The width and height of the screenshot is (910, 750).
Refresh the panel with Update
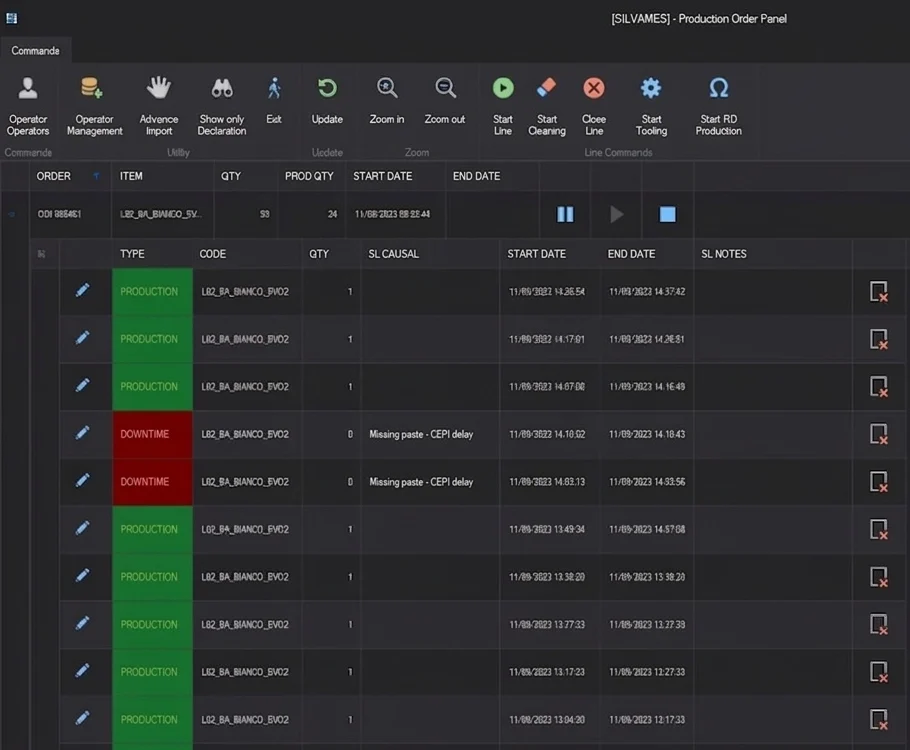(x=327, y=100)
